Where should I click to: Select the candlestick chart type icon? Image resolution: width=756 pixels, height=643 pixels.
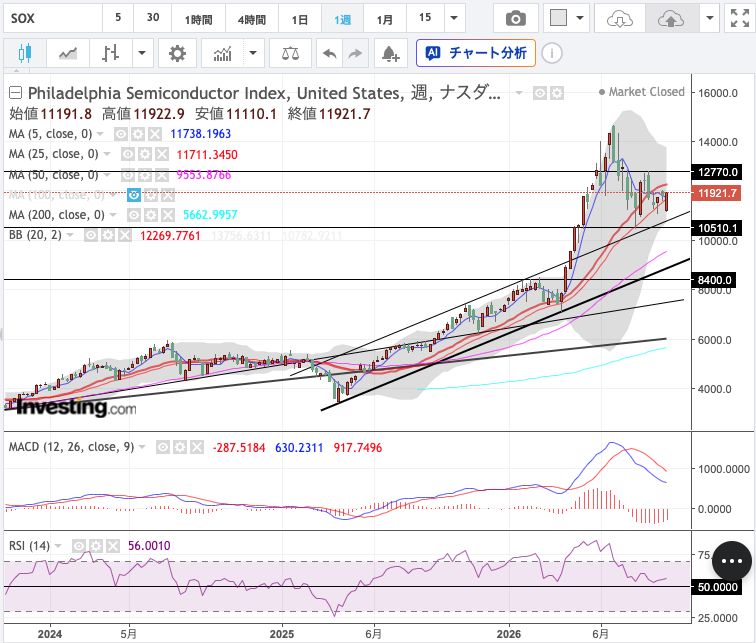pyautogui.click(x=25, y=53)
